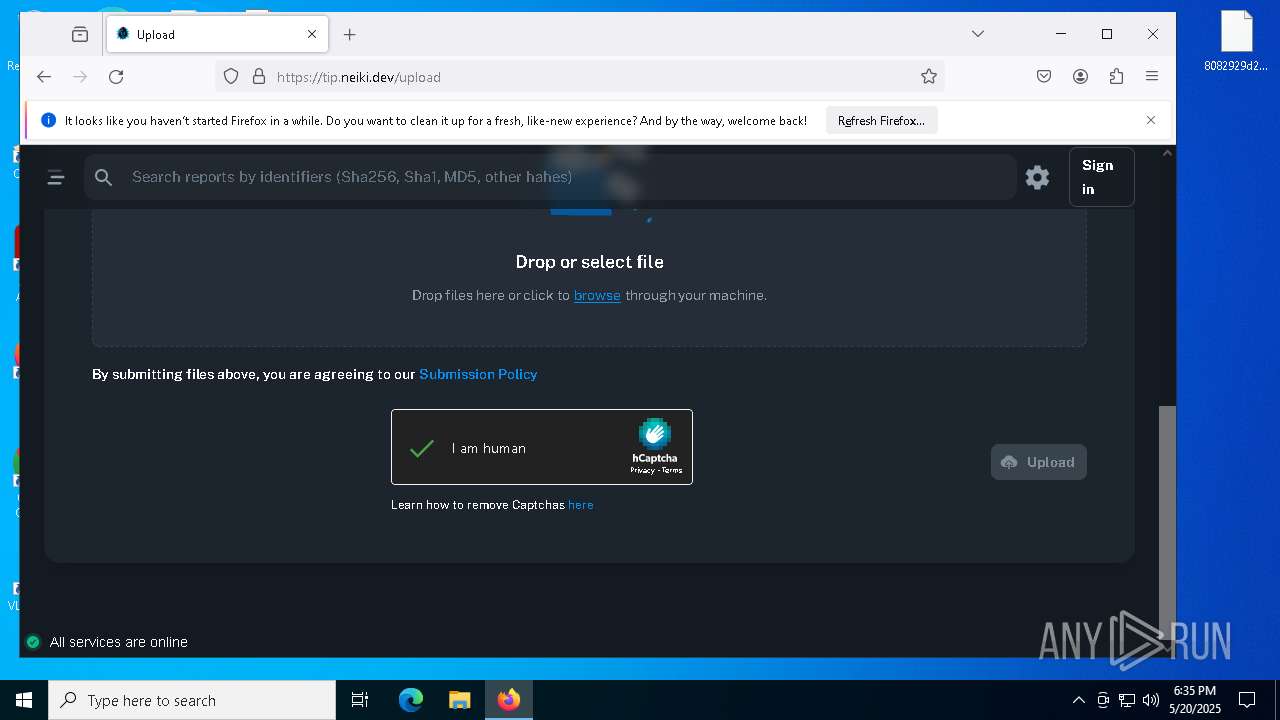1280x720 pixels.
Task: Select the Upload browser tab
Action: coord(218,34)
